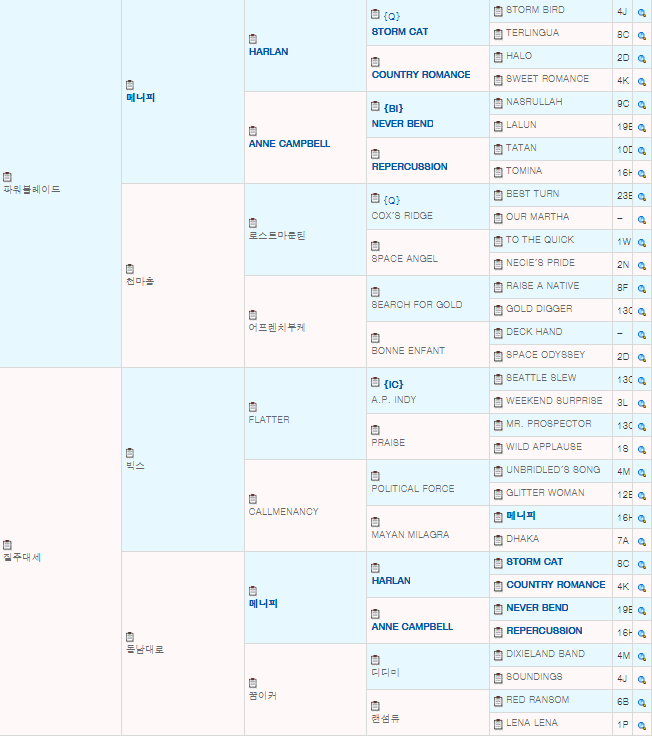Click the clipboard icon above CALLMENANCY
The height and width of the screenshot is (736, 652).
tap(253, 498)
